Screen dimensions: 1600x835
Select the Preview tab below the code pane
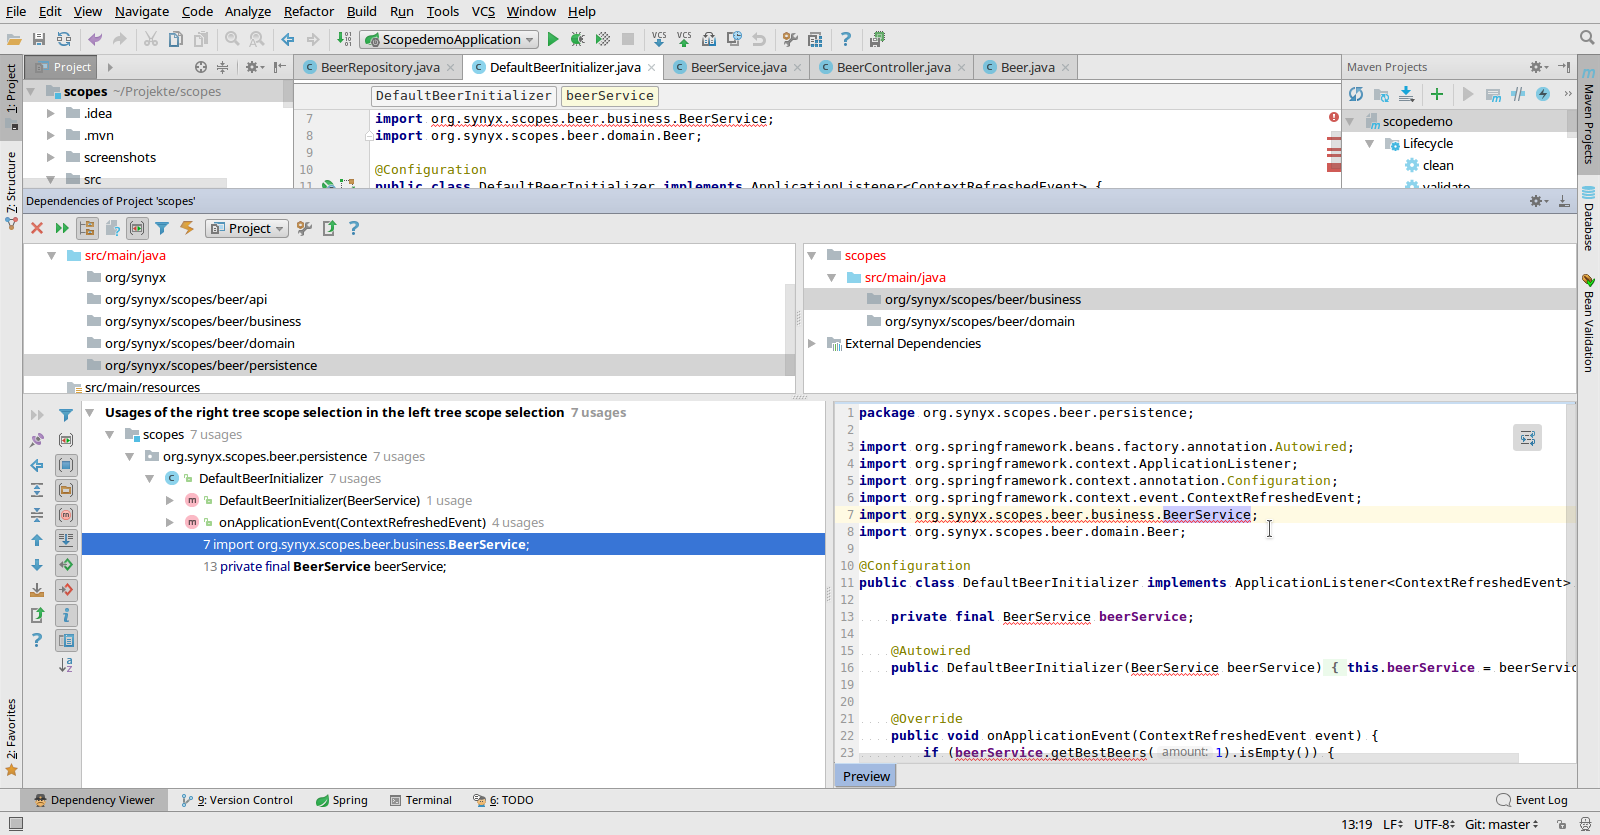pos(866,776)
